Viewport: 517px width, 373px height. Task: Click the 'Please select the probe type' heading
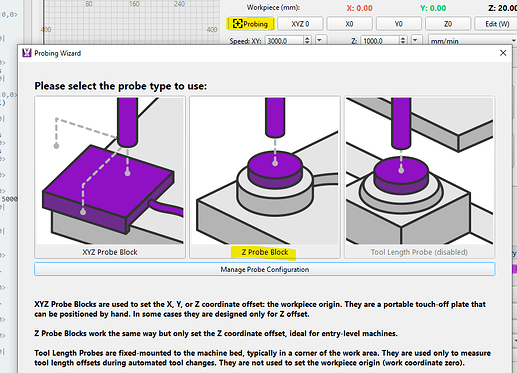tap(121, 86)
